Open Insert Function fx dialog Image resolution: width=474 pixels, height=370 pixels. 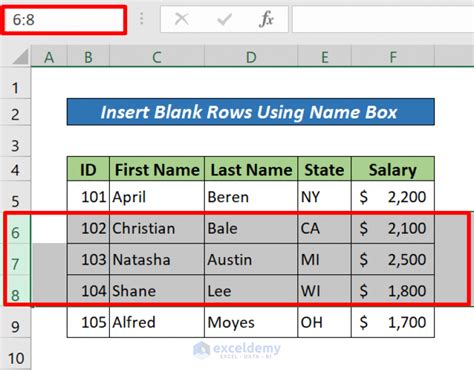266,19
